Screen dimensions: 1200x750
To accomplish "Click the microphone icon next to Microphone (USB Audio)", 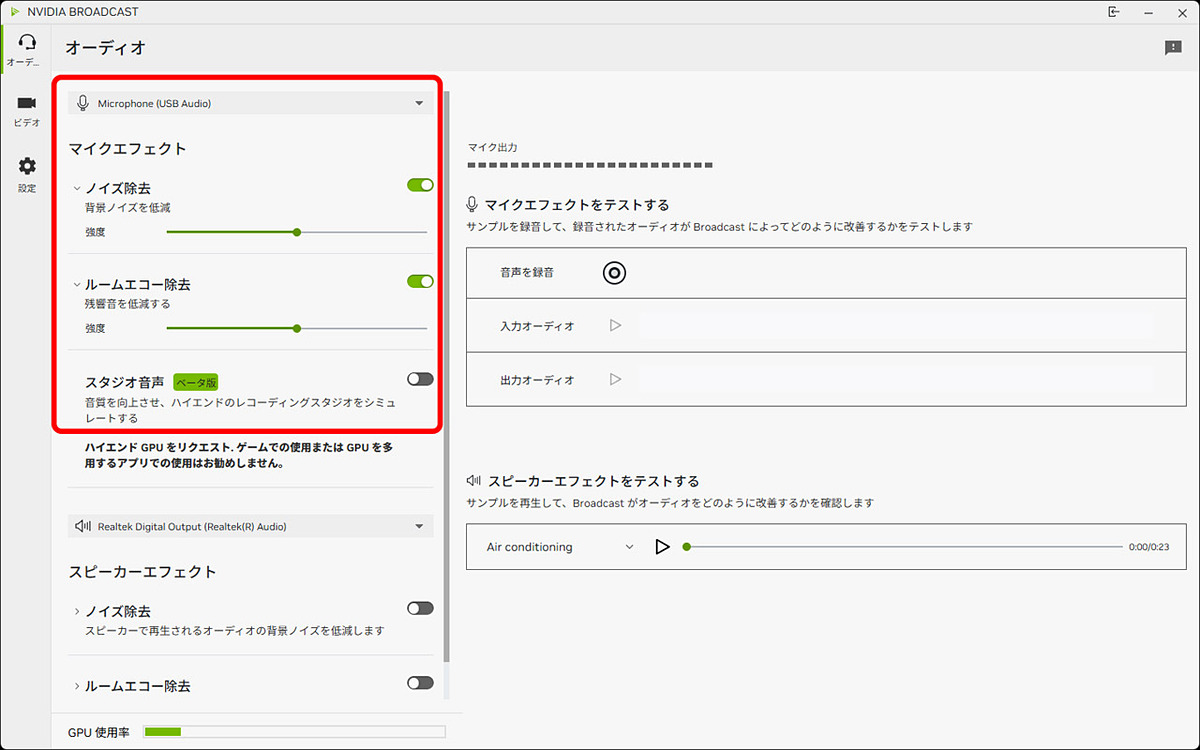I will coord(83,102).
